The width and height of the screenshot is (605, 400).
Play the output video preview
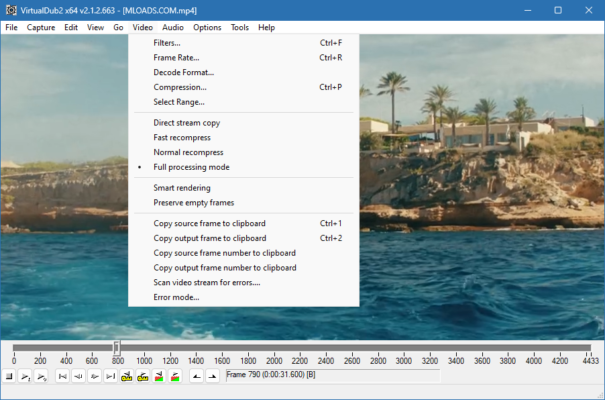pyautogui.click(x=41, y=376)
